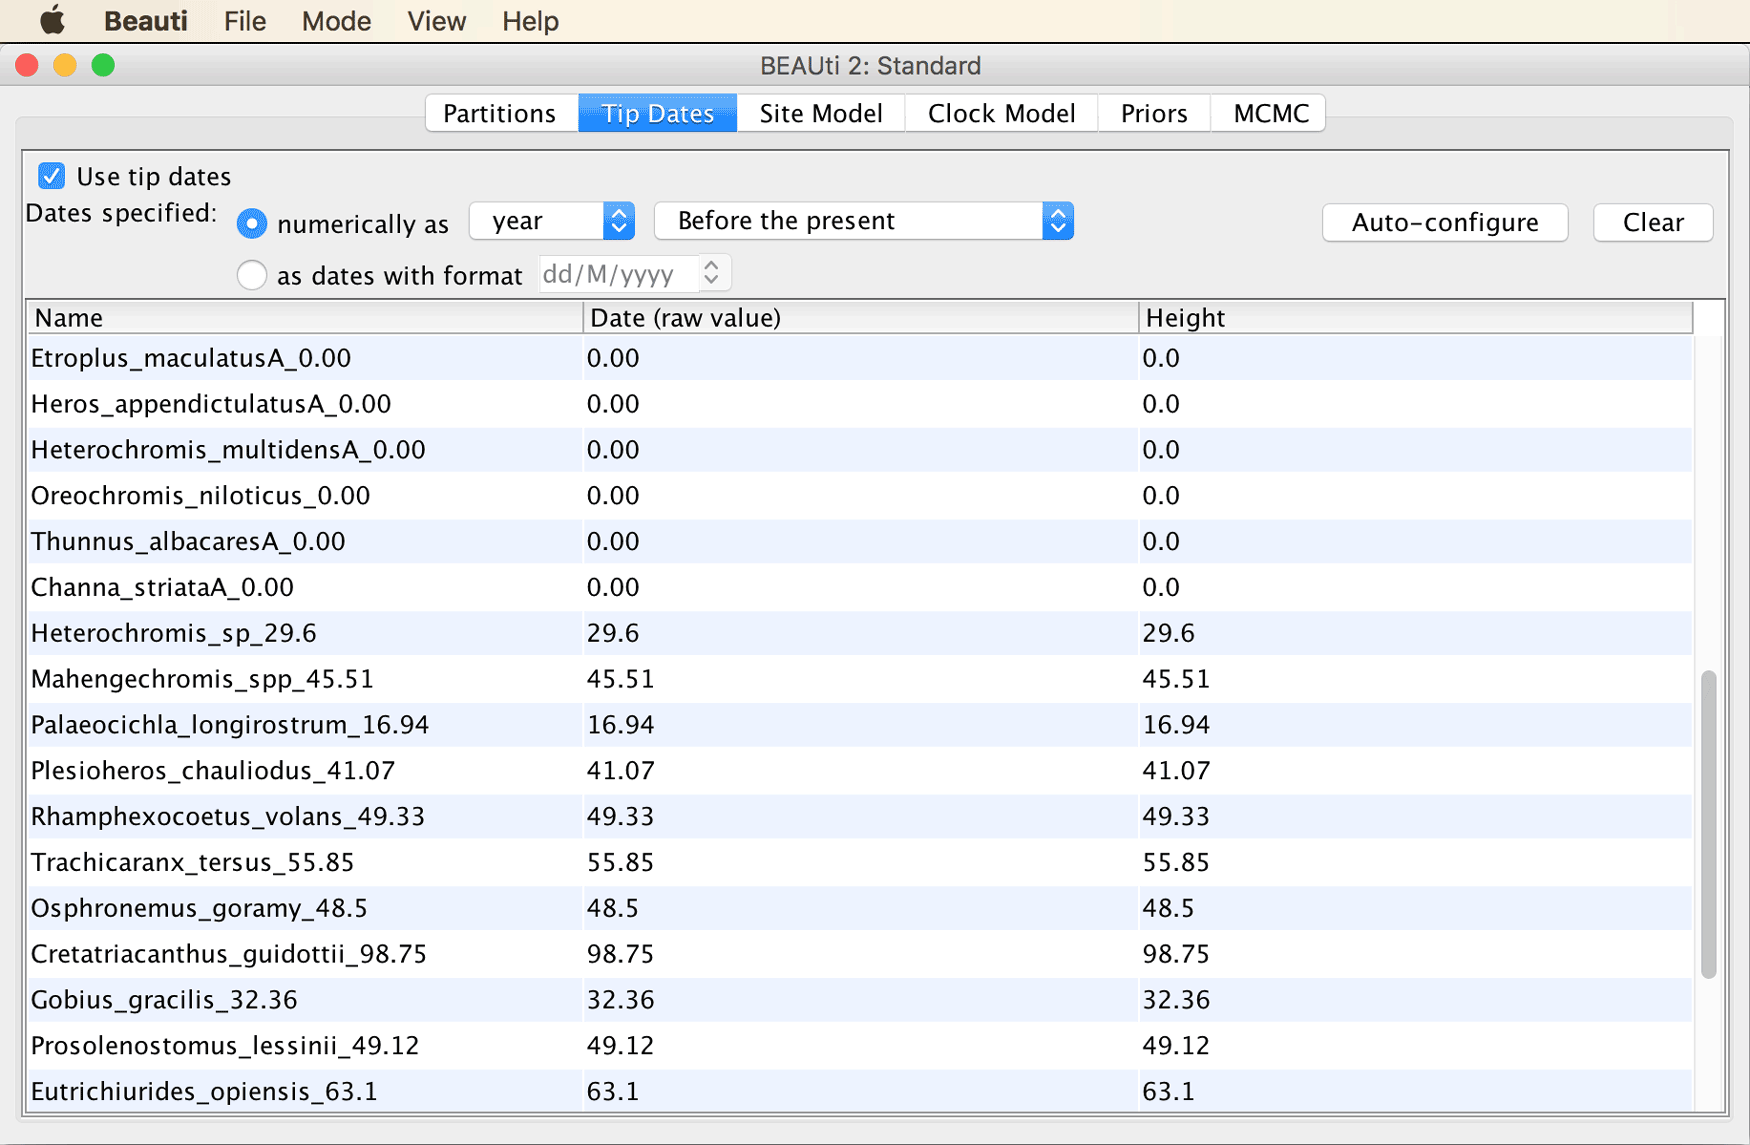The height and width of the screenshot is (1145, 1750).
Task: Select row Mahengechromis_spp_45.51
Action: [860, 679]
